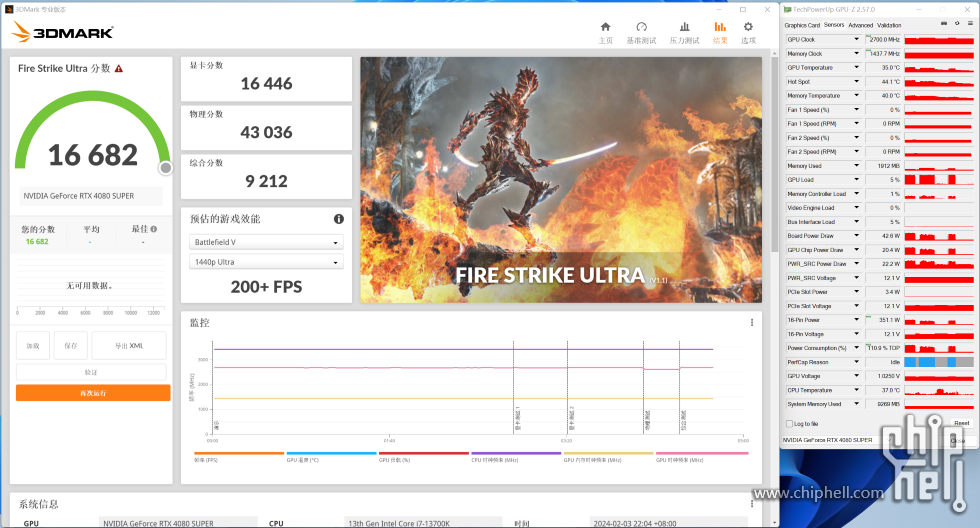Open the Stress Tests (压力测试) icon
Screen dimensions: 980x528
pos(684,27)
